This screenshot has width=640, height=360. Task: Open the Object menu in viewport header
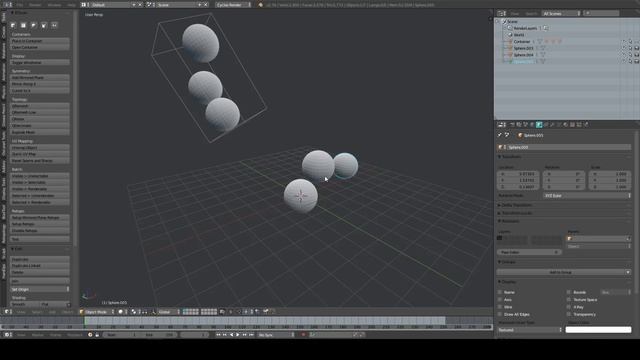[x=67, y=312]
